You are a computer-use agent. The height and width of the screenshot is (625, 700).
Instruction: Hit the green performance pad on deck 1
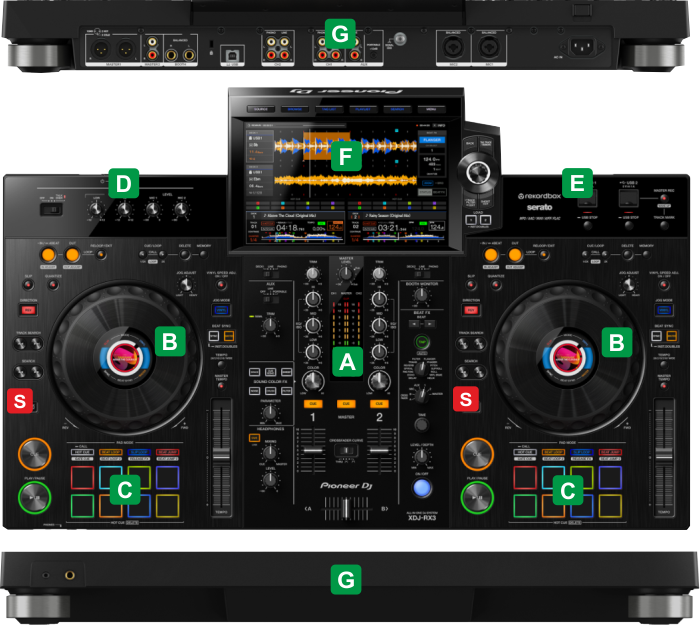(x=83, y=506)
